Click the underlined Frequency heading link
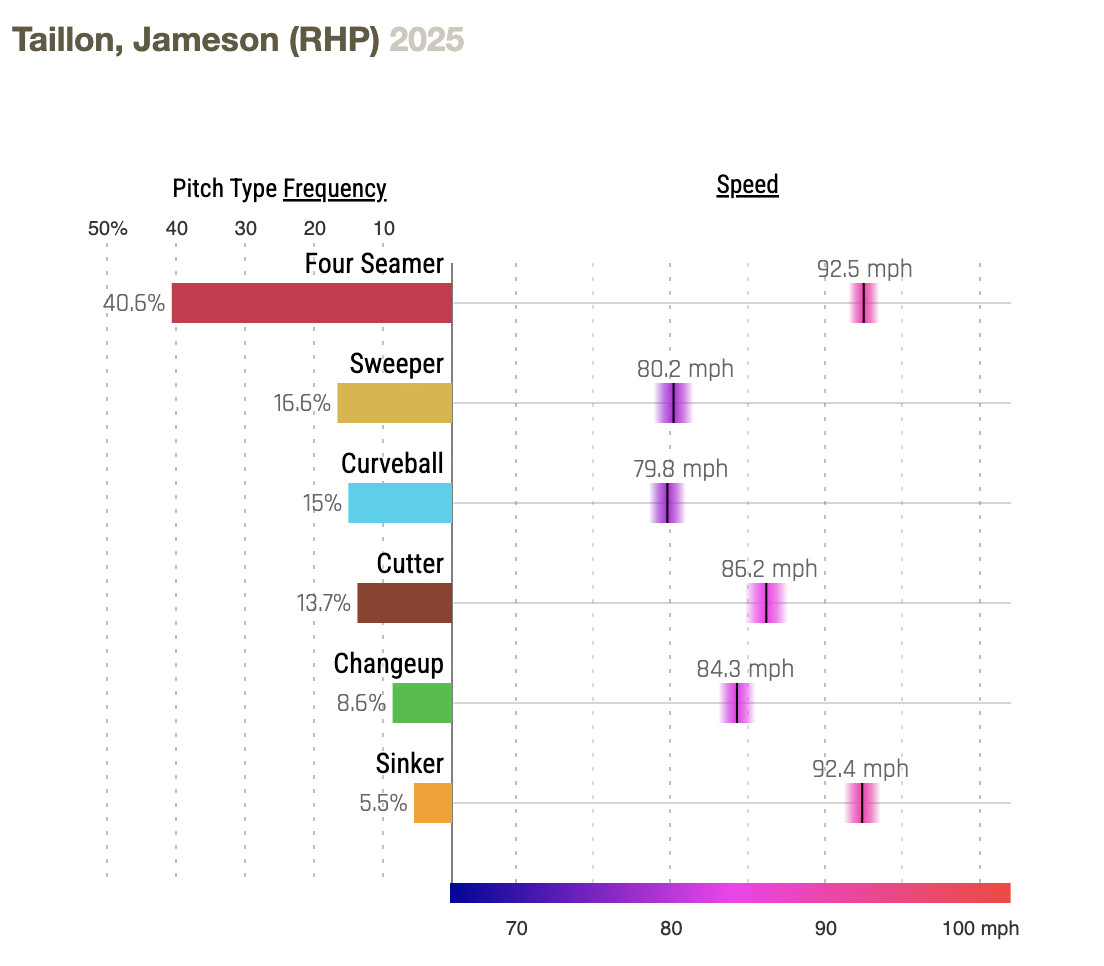 pos(334,189)
